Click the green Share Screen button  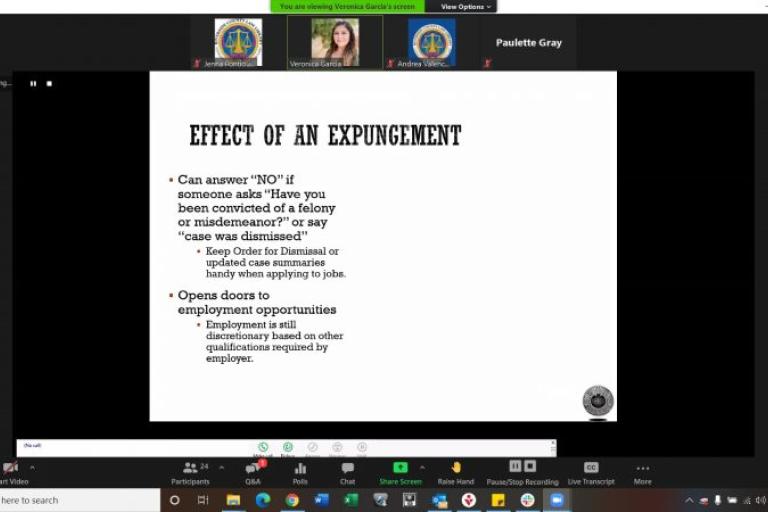point(400,472)
